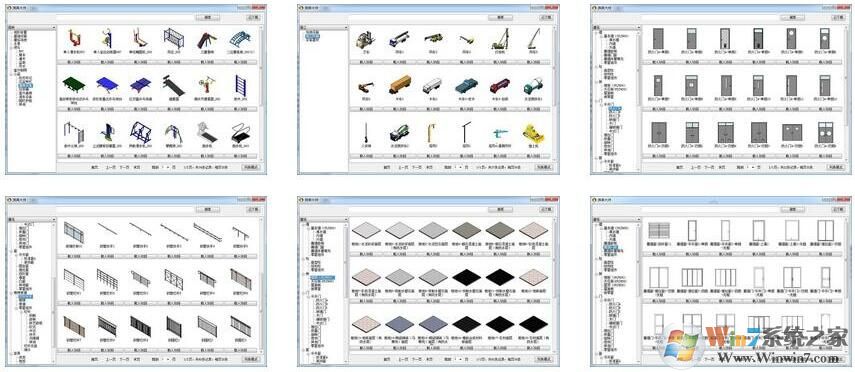Open page number dropdown in fitness equipment window

pos(165,167)
